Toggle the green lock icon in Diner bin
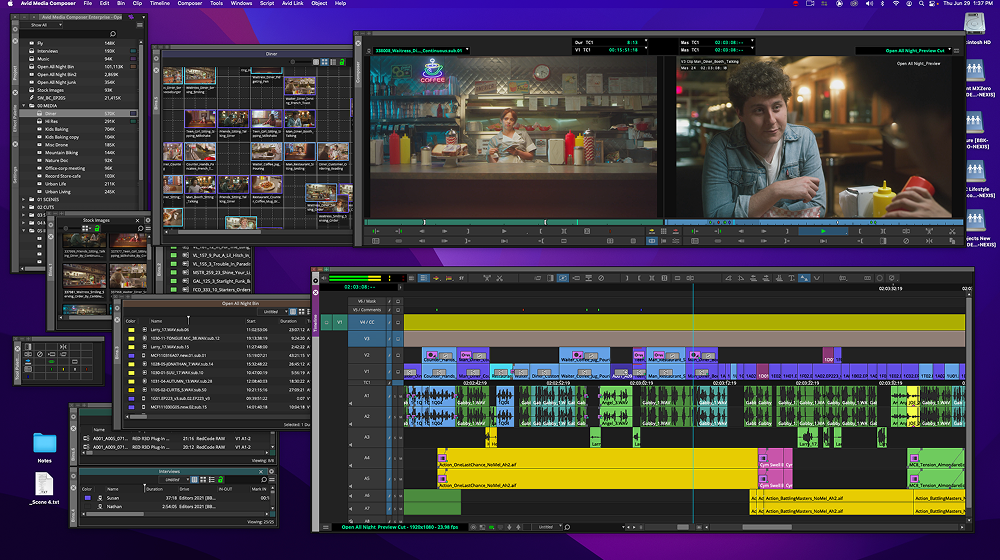The width and height of the screenshot is (1000, 560). click(x=342, y=62)
